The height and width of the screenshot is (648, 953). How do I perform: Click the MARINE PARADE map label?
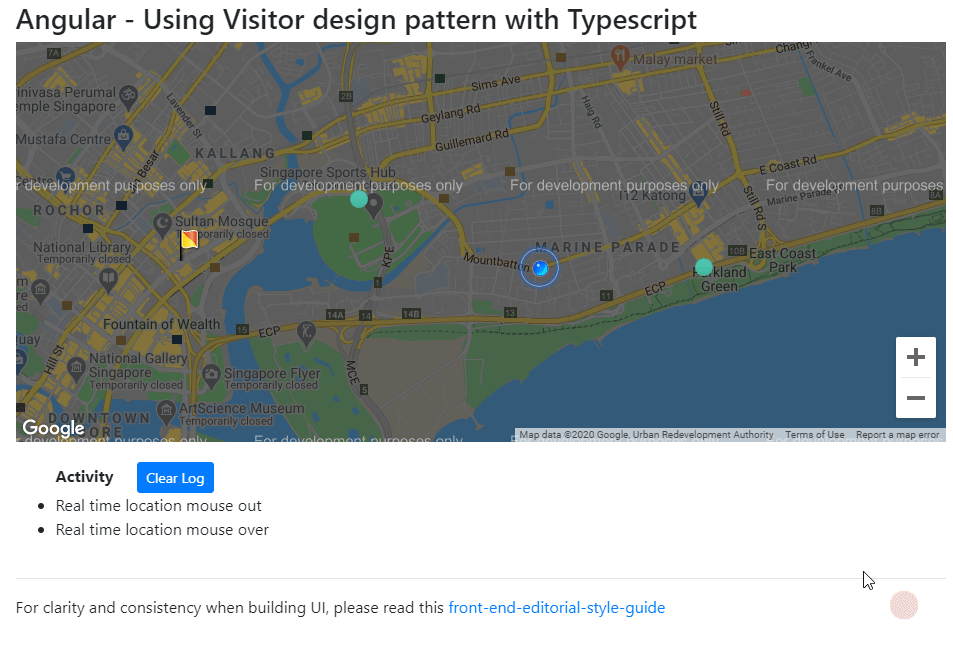(x=608, y=247)
